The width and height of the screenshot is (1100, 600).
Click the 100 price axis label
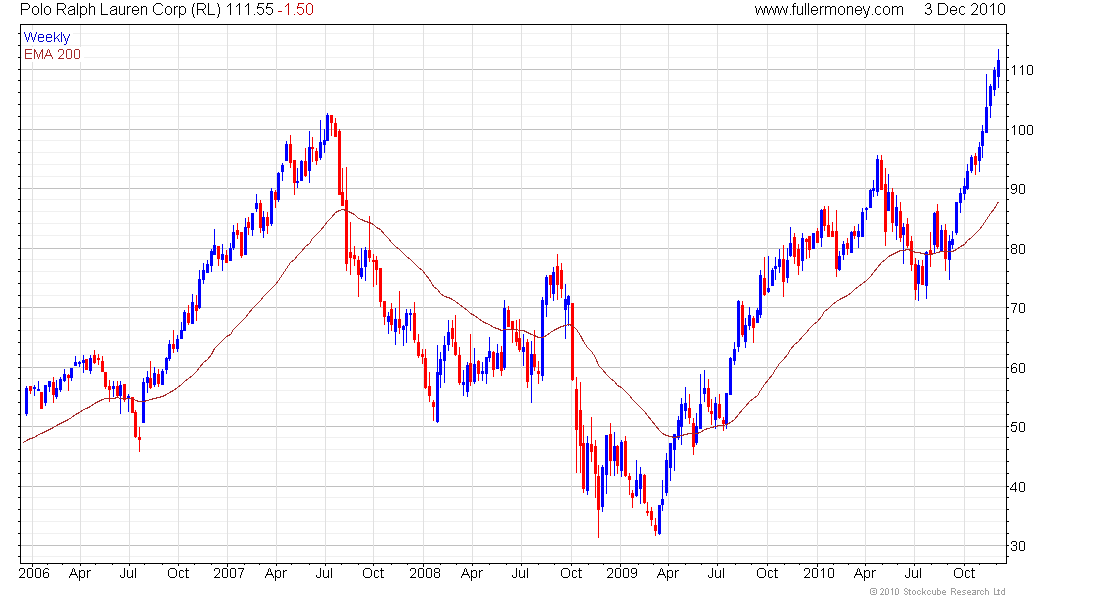click(1021, 130)
